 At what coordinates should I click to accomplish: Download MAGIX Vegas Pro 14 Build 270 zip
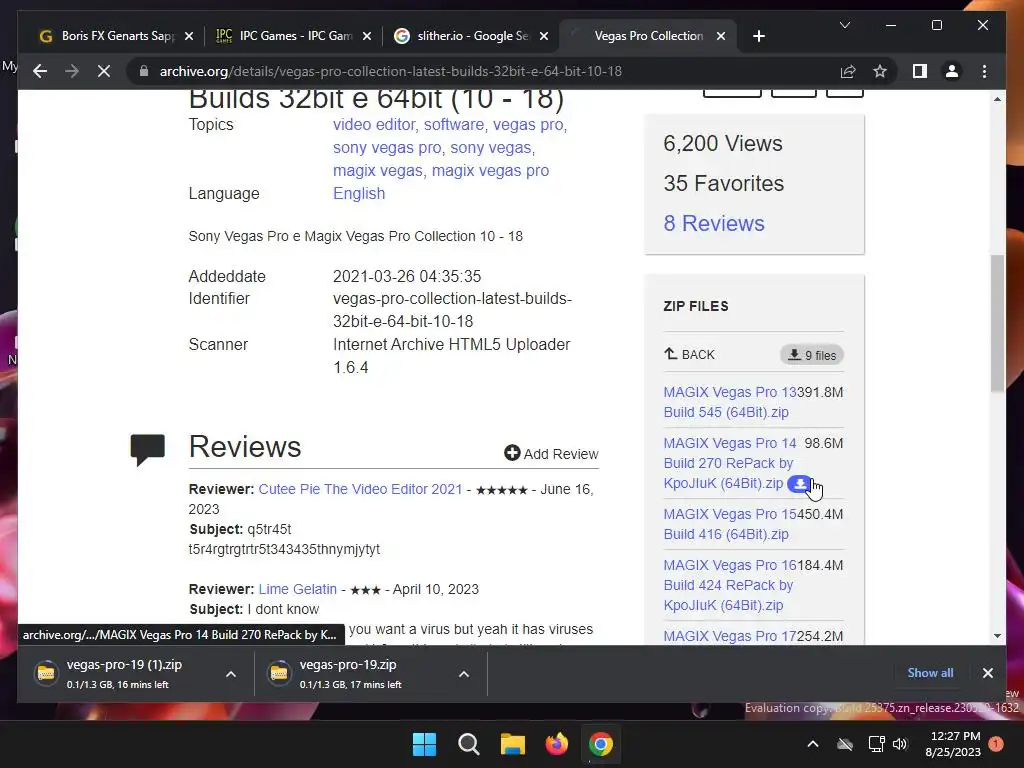(729, 463)
